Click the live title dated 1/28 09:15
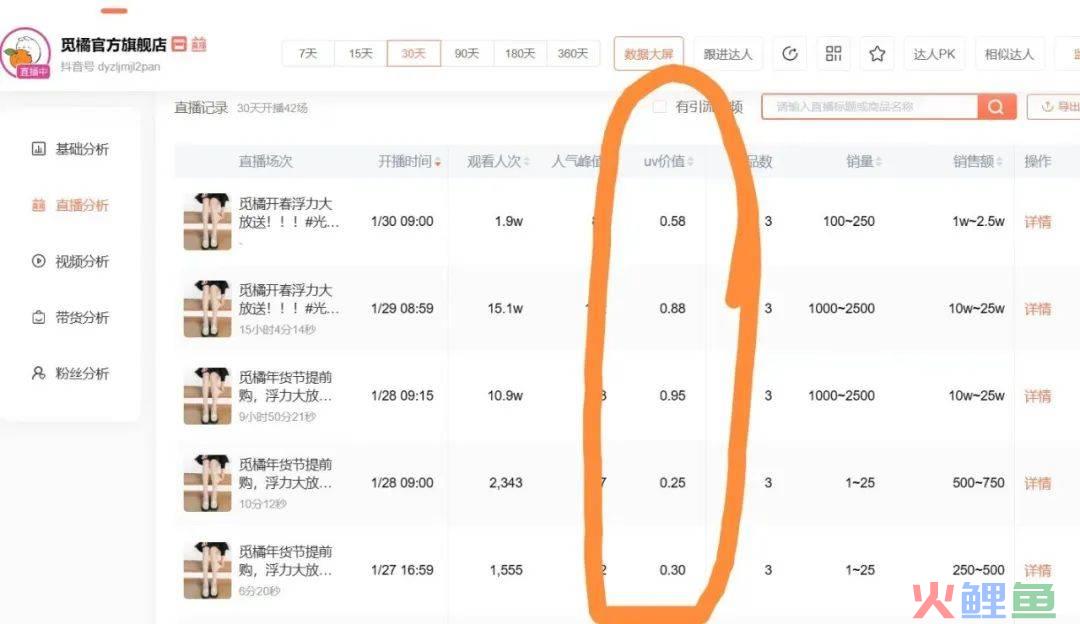Screen dimensions: 1080x624 pyautogui.click(x=286, y=386)
